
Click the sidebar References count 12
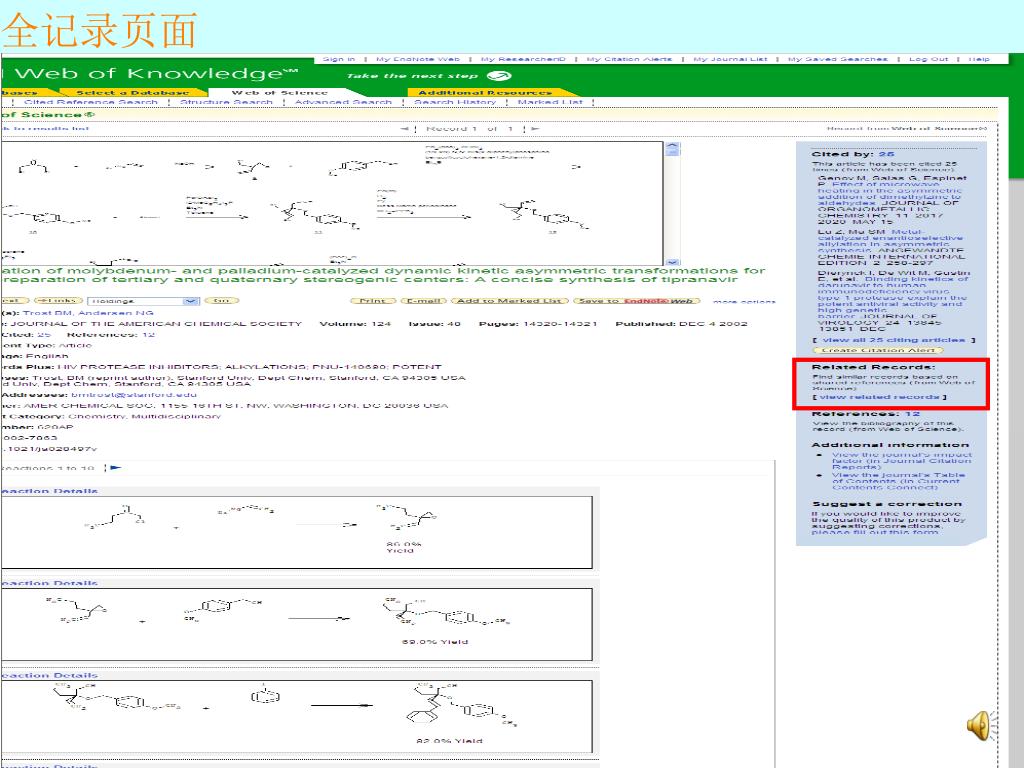click(x=912, y=413)
